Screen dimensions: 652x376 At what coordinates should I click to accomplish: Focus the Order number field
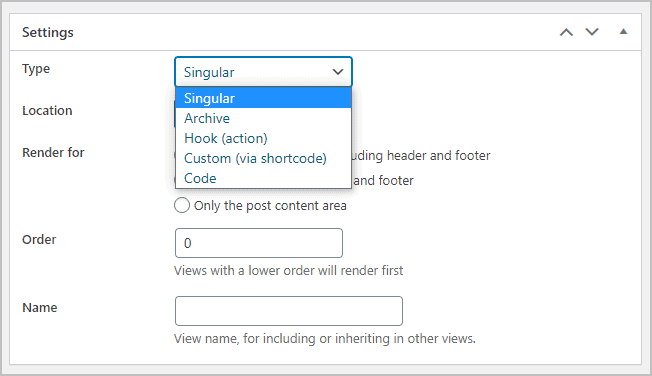(259, 243)
